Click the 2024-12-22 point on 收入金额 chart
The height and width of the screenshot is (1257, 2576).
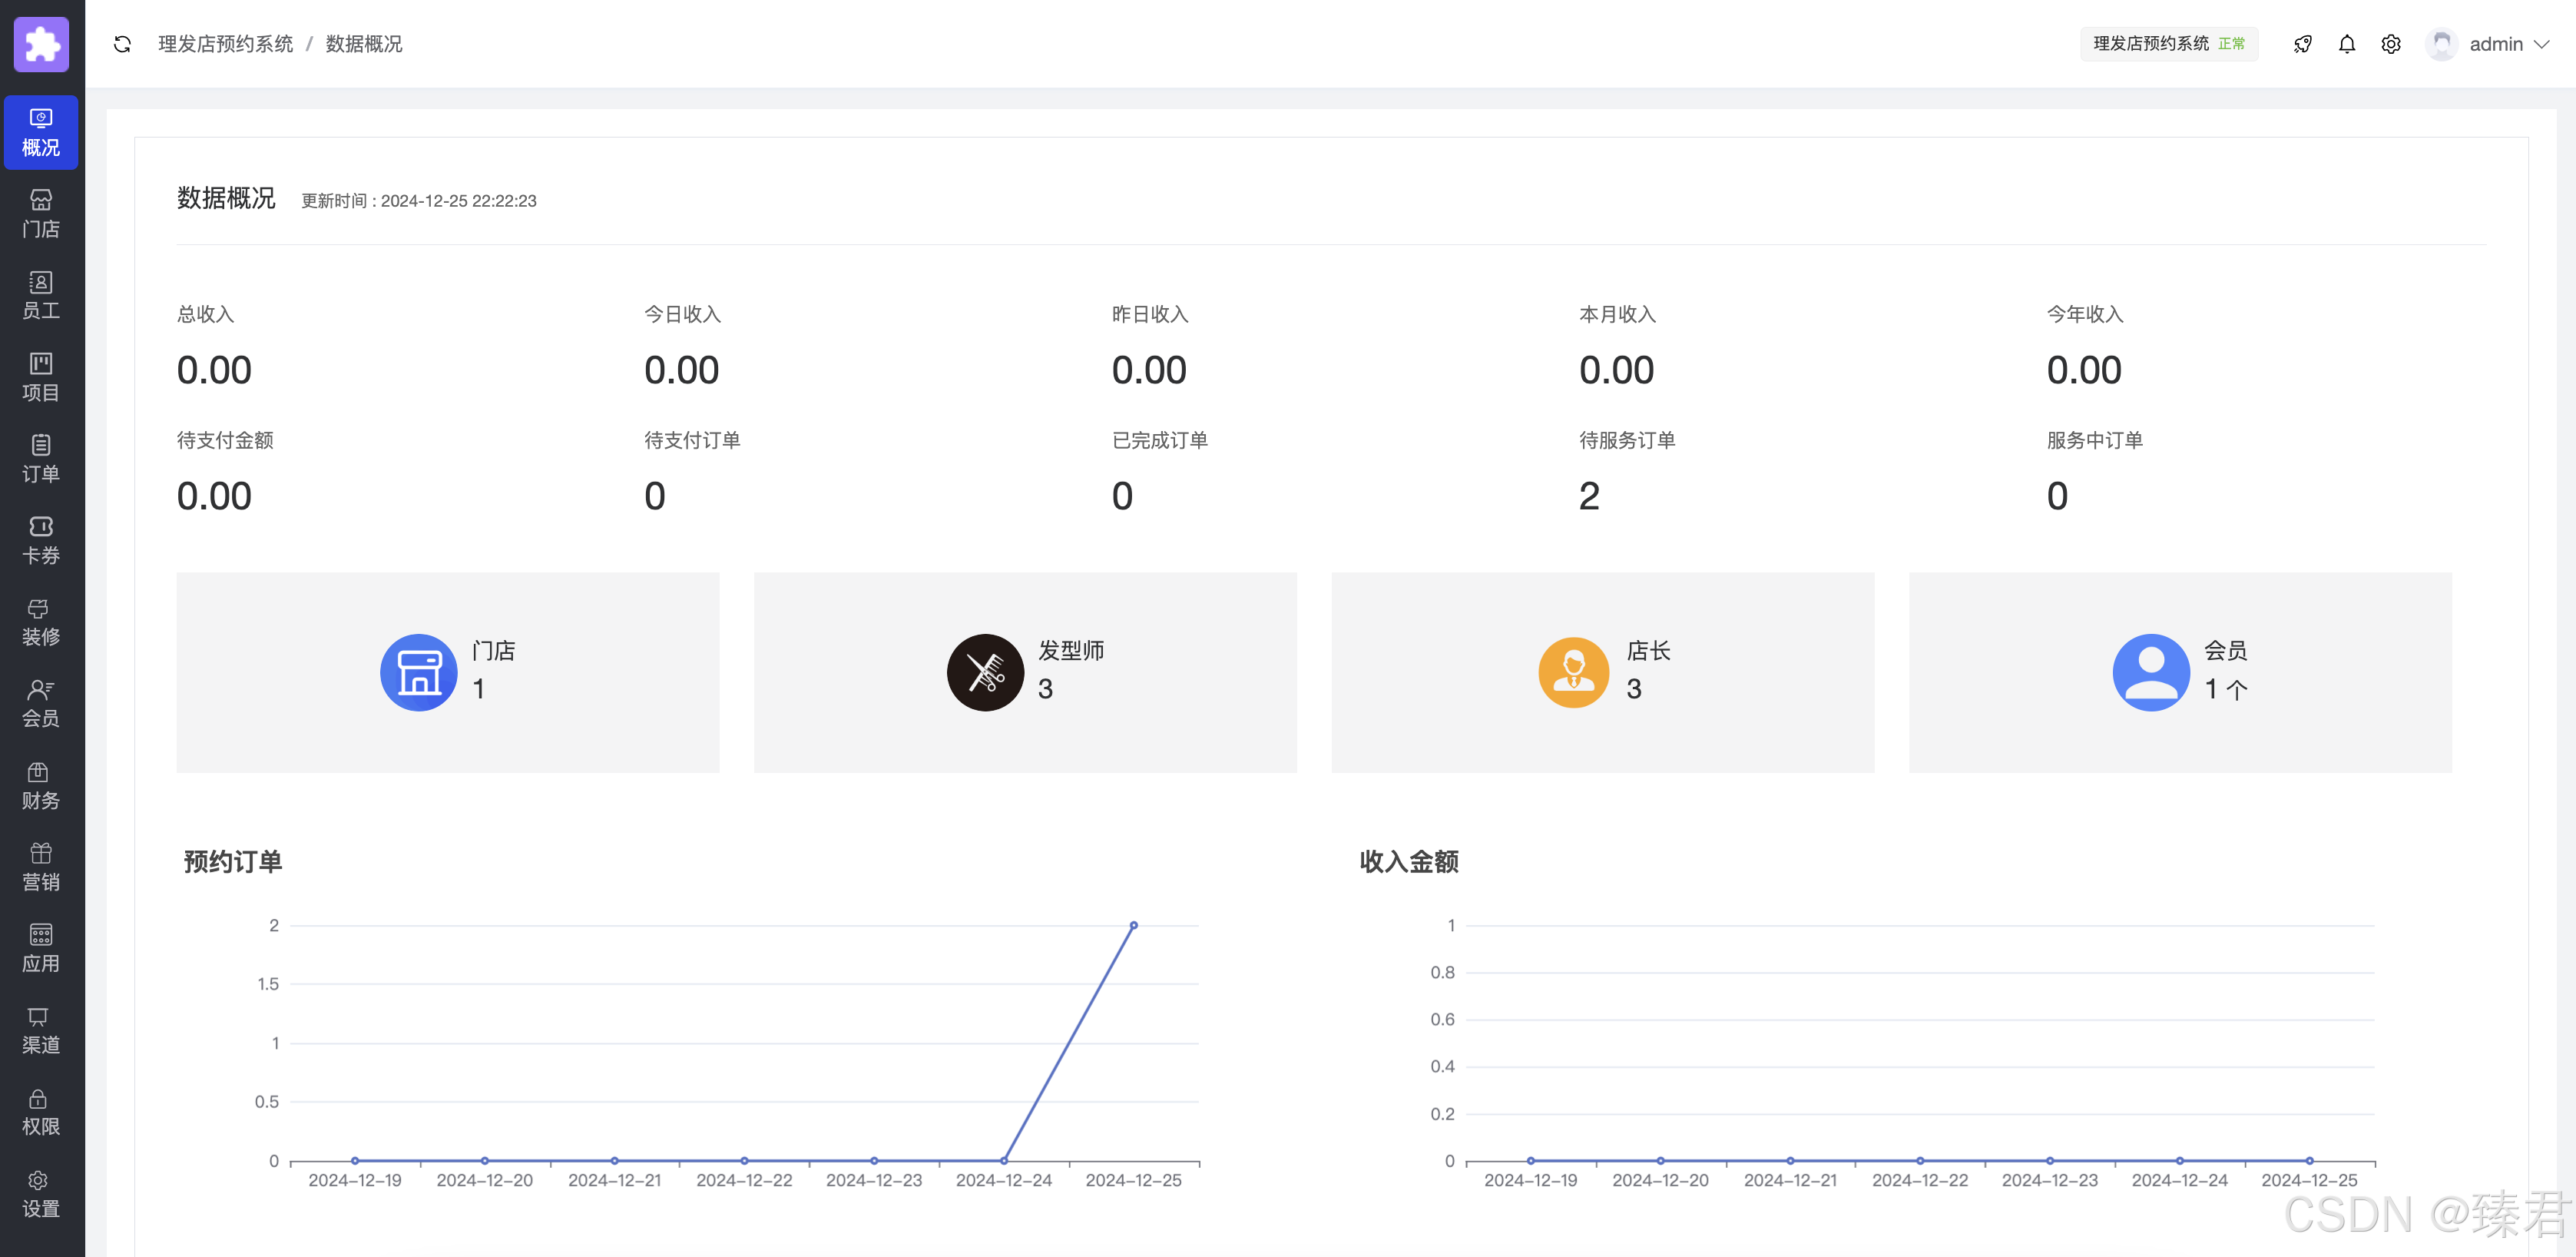[x=1920, y=1160]
